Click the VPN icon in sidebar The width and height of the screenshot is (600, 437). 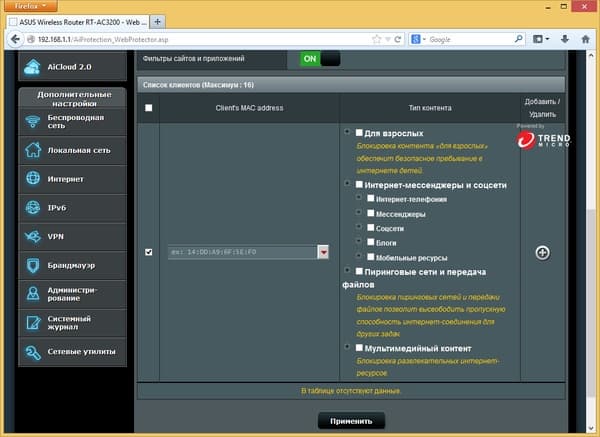click(33, 236)
